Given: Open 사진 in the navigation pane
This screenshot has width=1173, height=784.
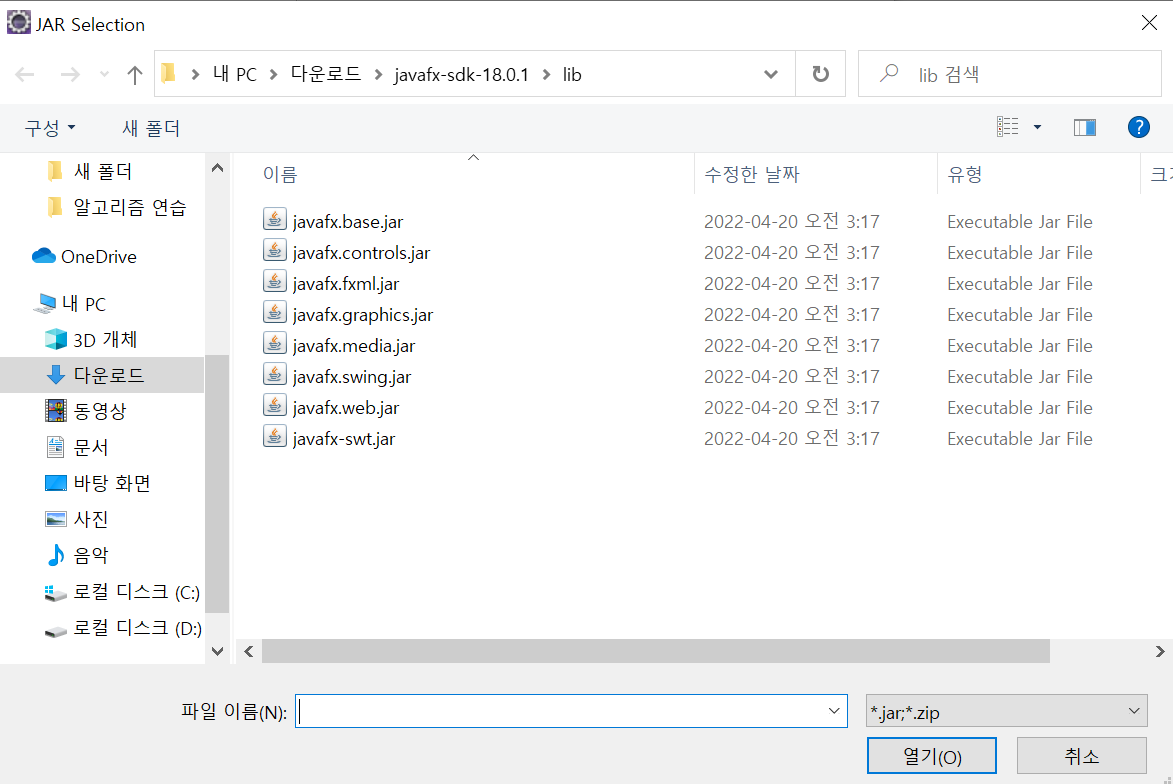Looking at the screenshot, I should click(91, 519).
